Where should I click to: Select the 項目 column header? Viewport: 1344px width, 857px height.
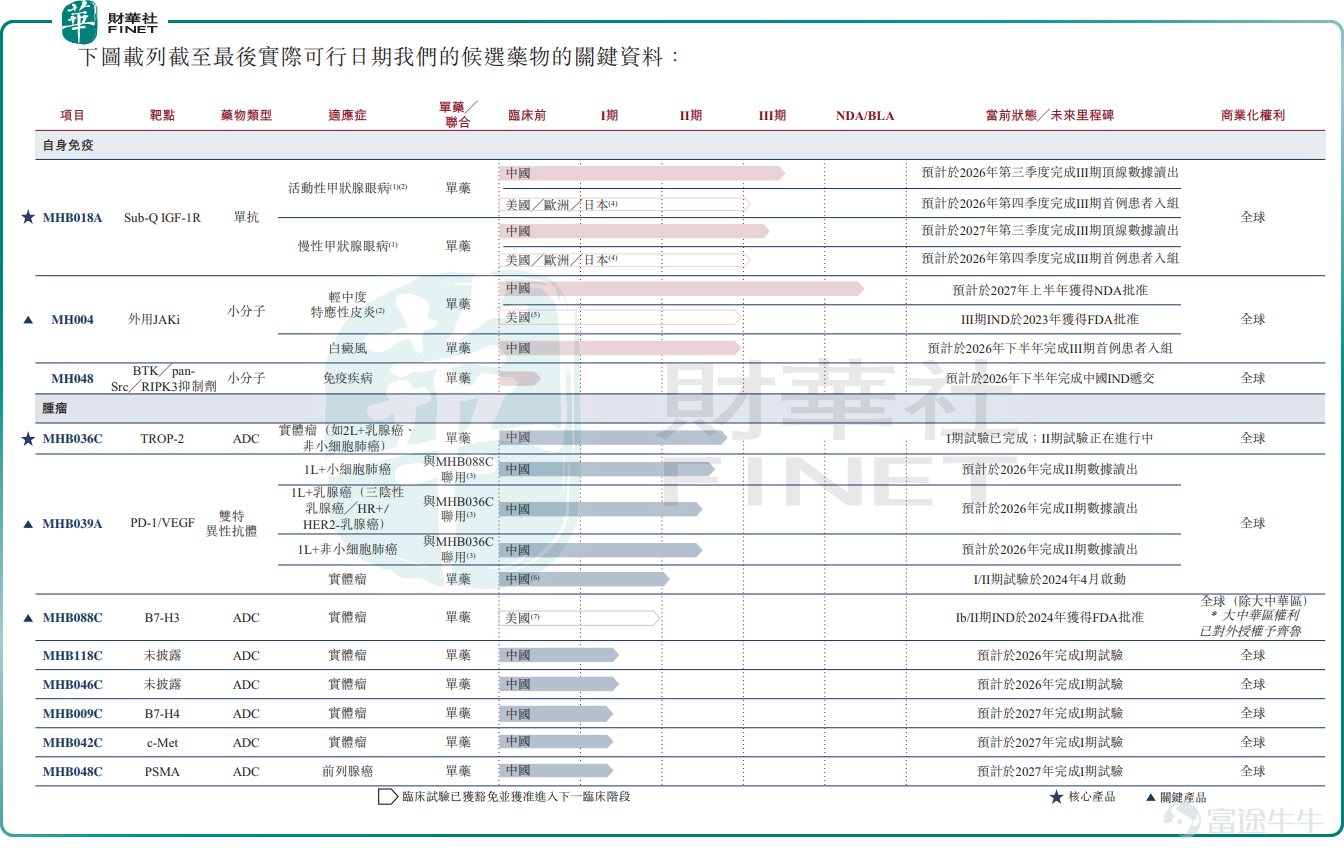(x=73, y=116)
